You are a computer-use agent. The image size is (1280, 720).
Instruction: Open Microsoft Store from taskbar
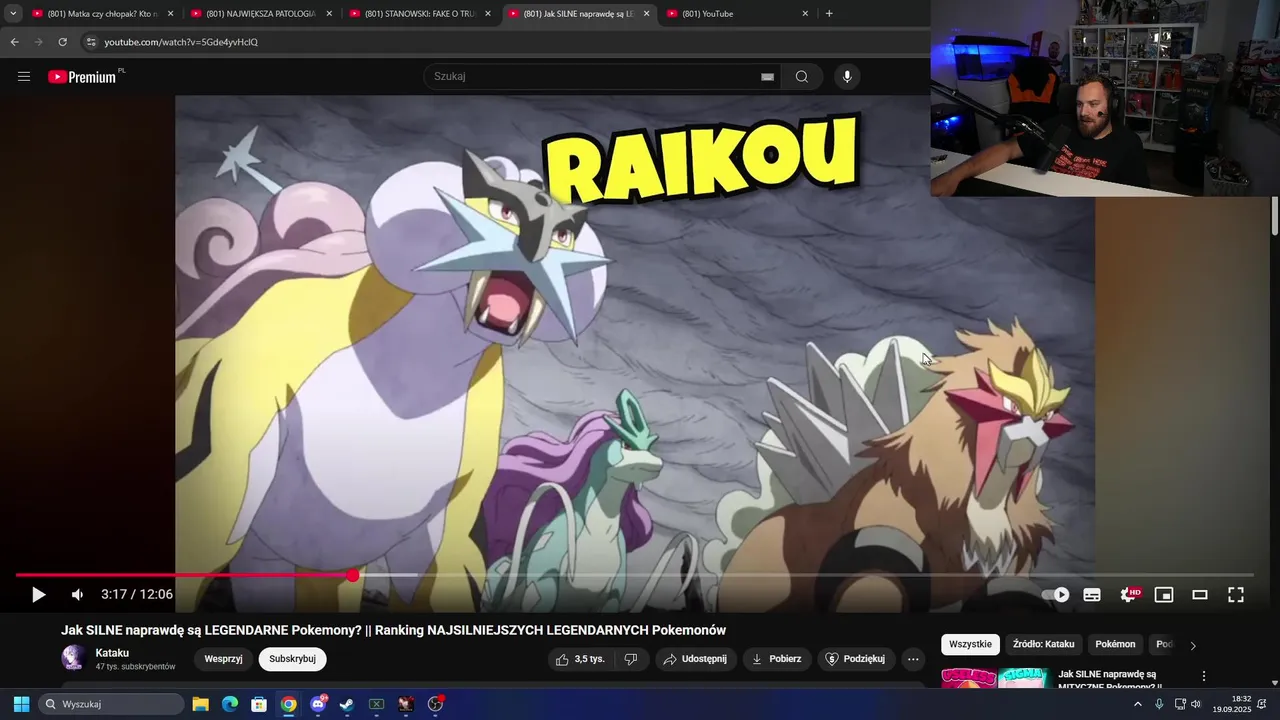pos(259,704)
